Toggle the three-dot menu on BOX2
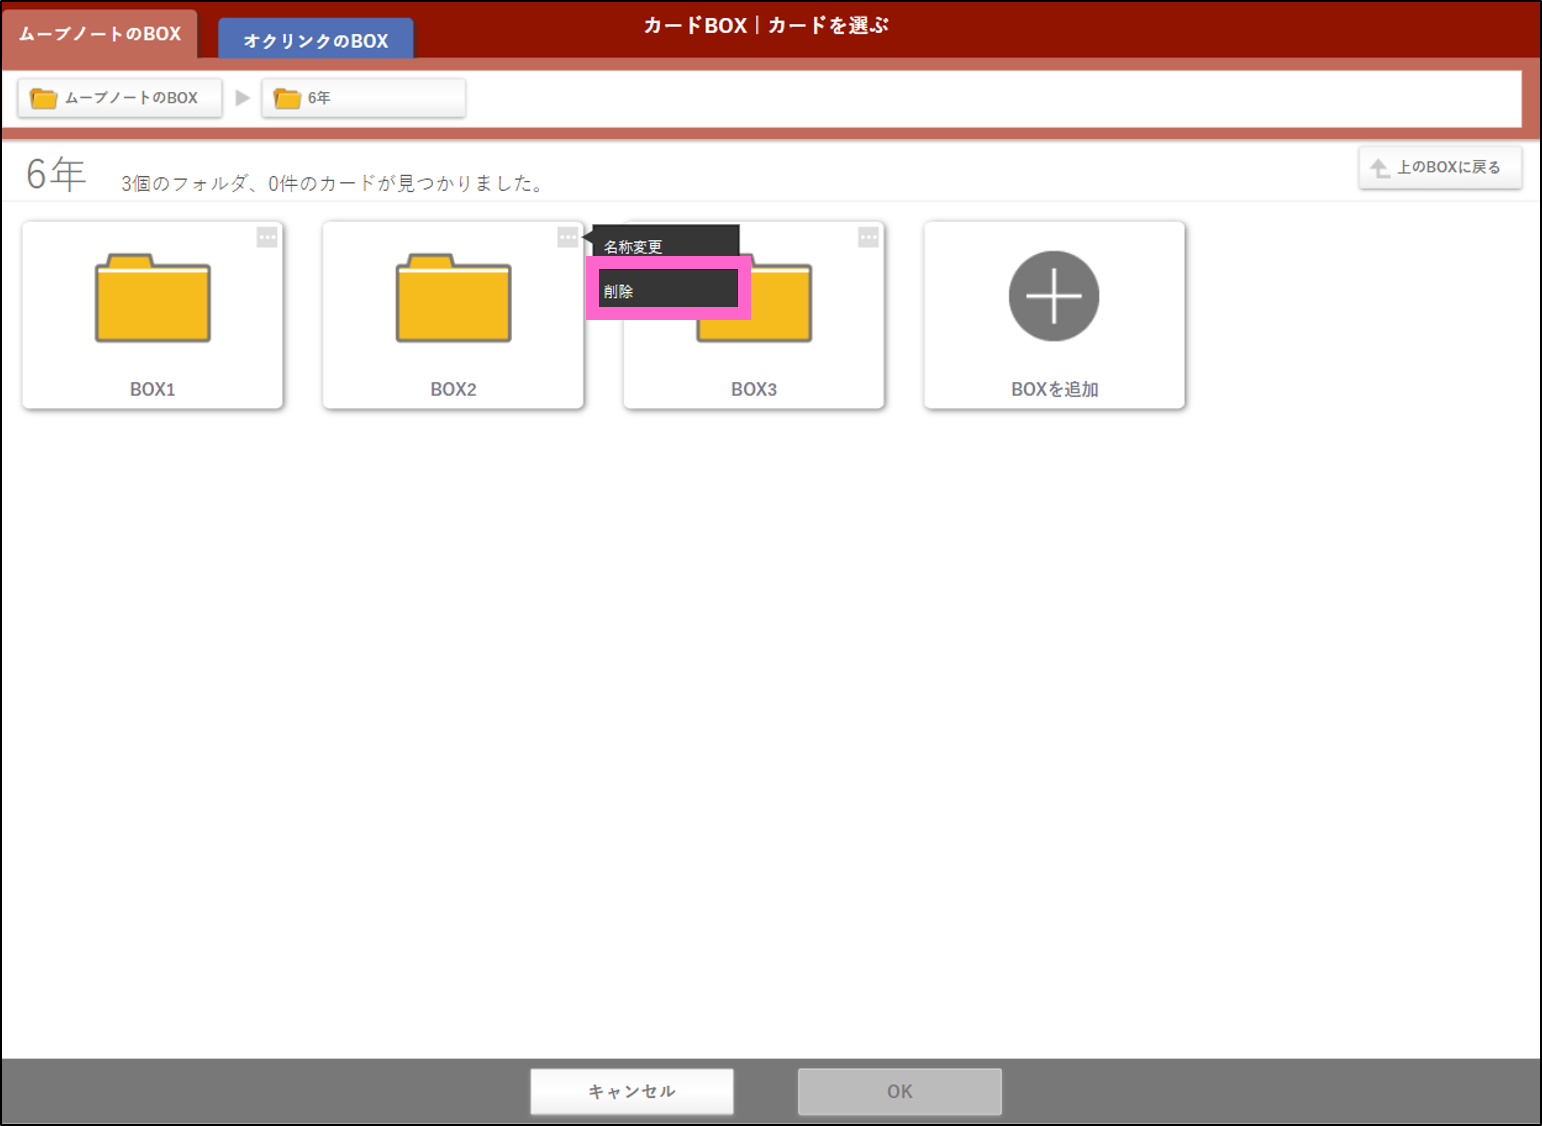The width and height of the screenshot is (1542, 1126). click(x=567, y=237)
